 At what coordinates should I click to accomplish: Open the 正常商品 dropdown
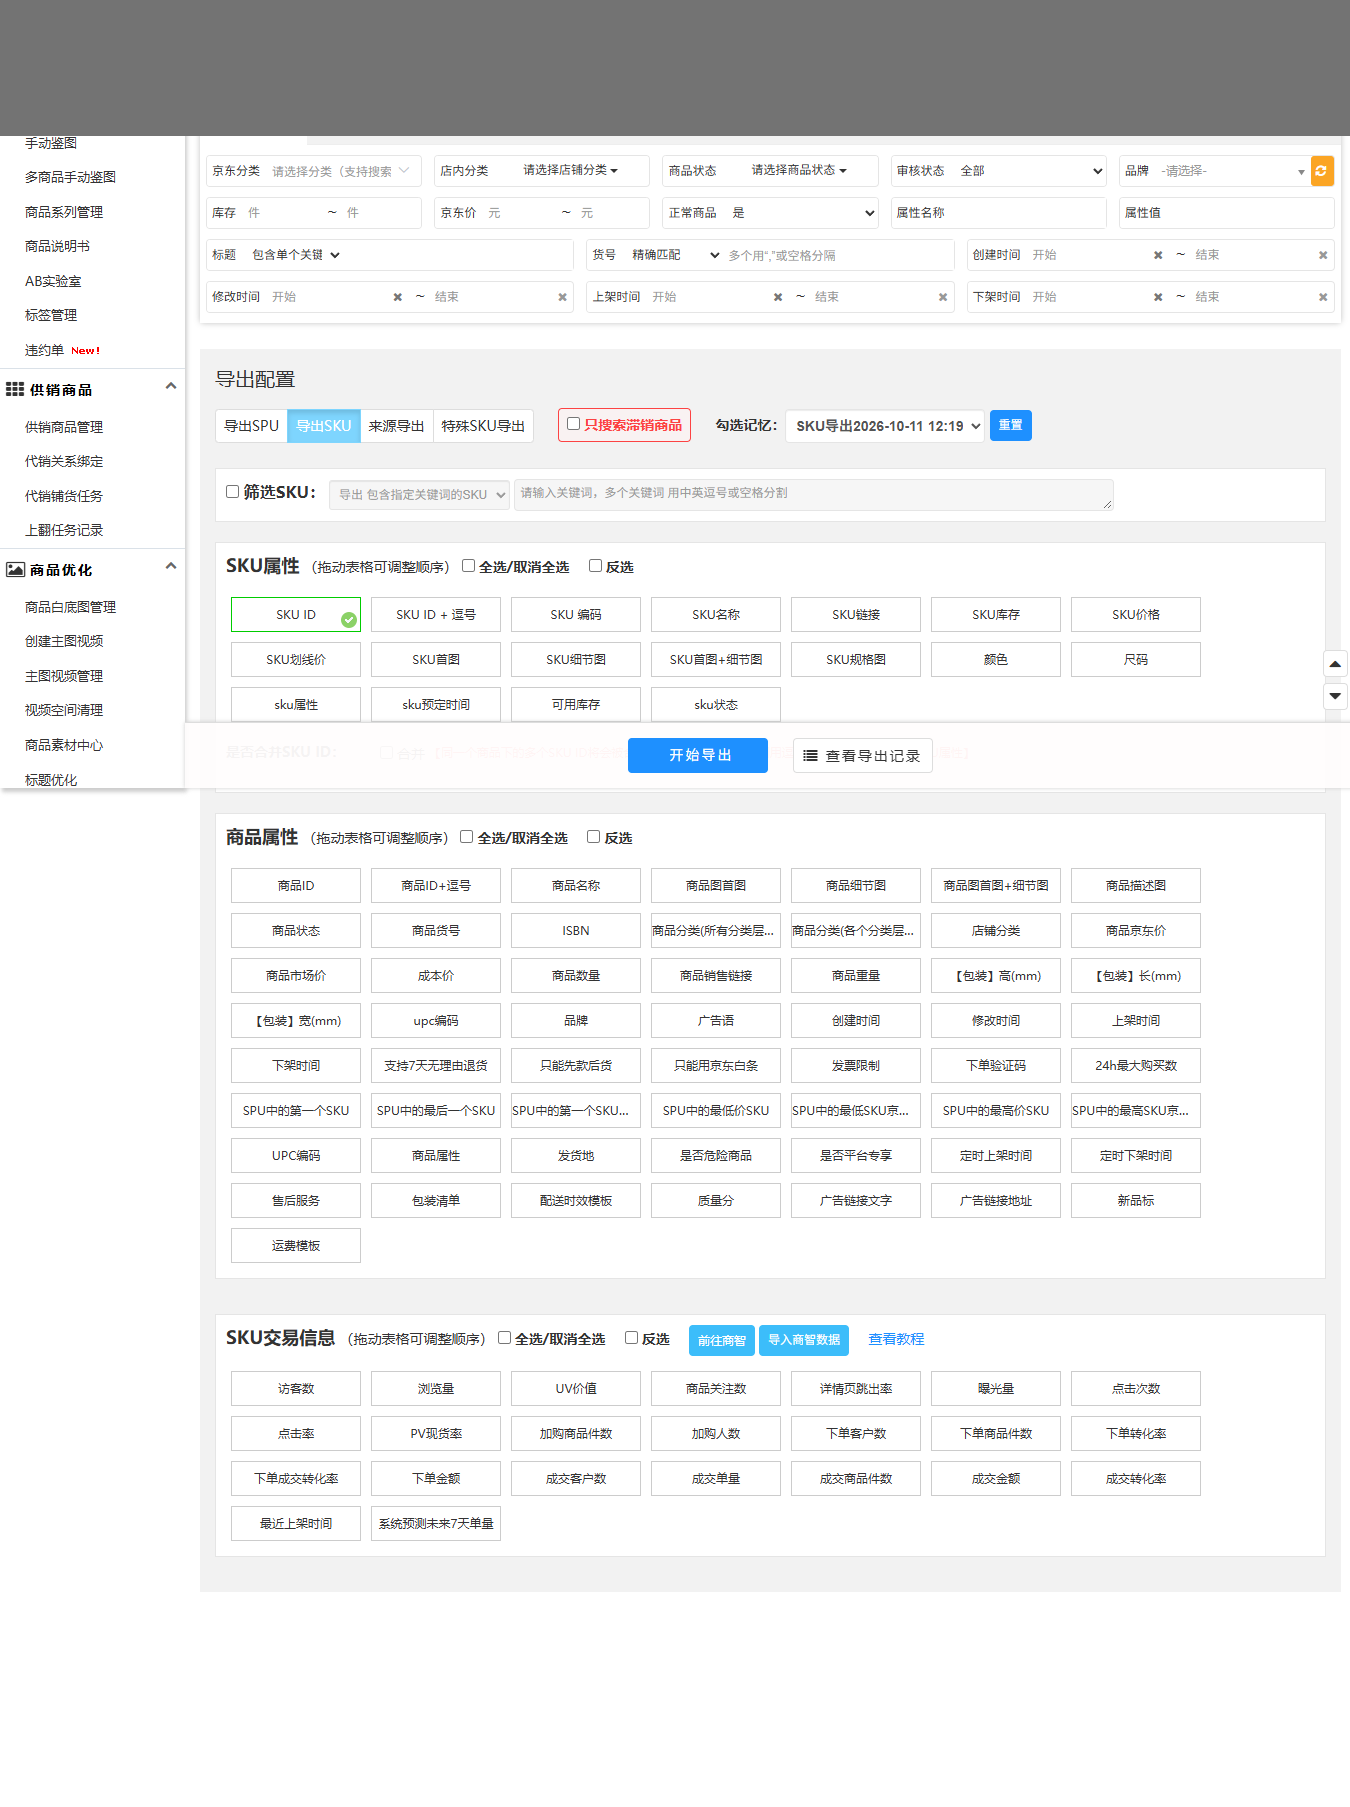coord(802,213)
